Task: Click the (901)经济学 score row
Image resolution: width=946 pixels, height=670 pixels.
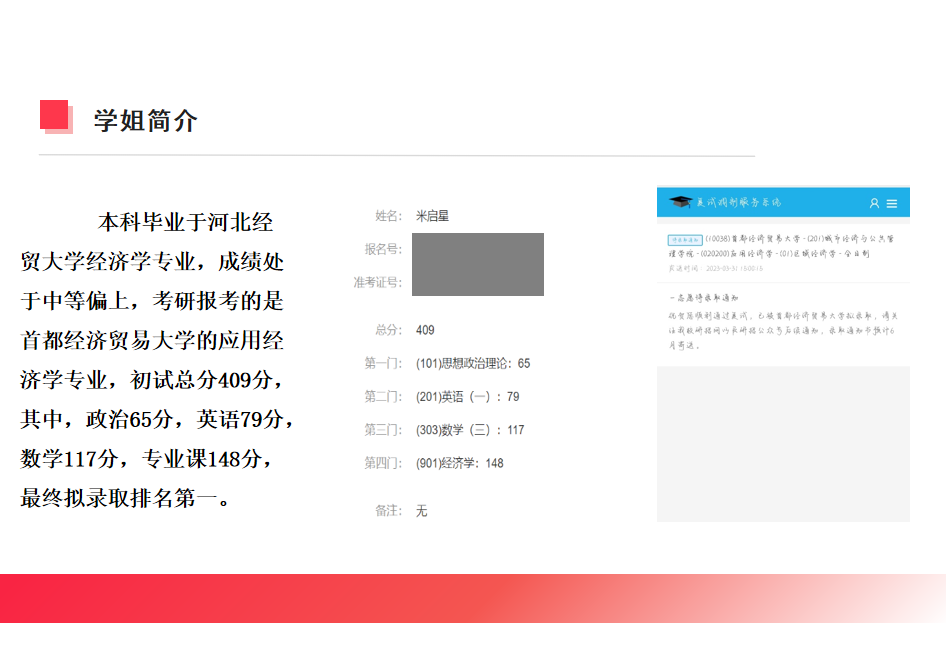Action: click(x=460, y=463)
